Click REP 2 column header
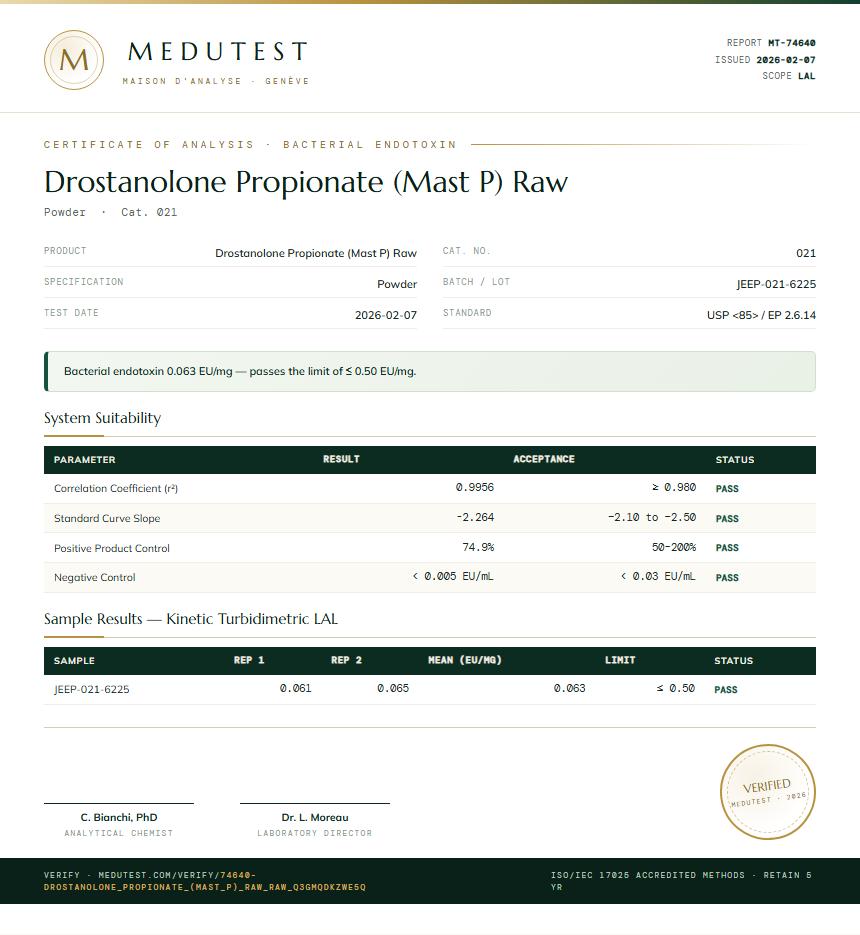This screenshot has height=935, width=860. tap(347, 660)
